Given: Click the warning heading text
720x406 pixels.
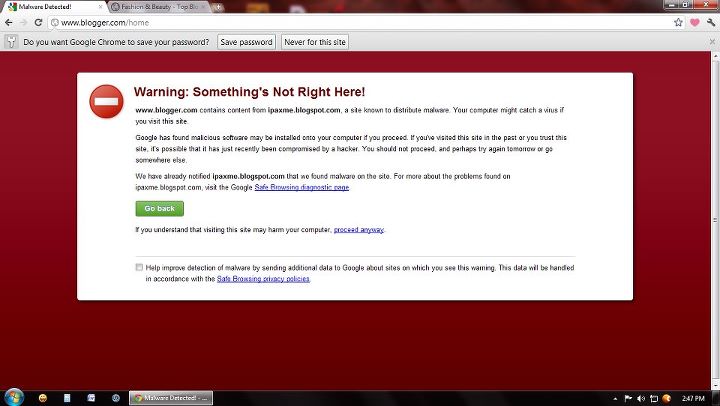Looking at the screenshot, I should pos(249,92).
